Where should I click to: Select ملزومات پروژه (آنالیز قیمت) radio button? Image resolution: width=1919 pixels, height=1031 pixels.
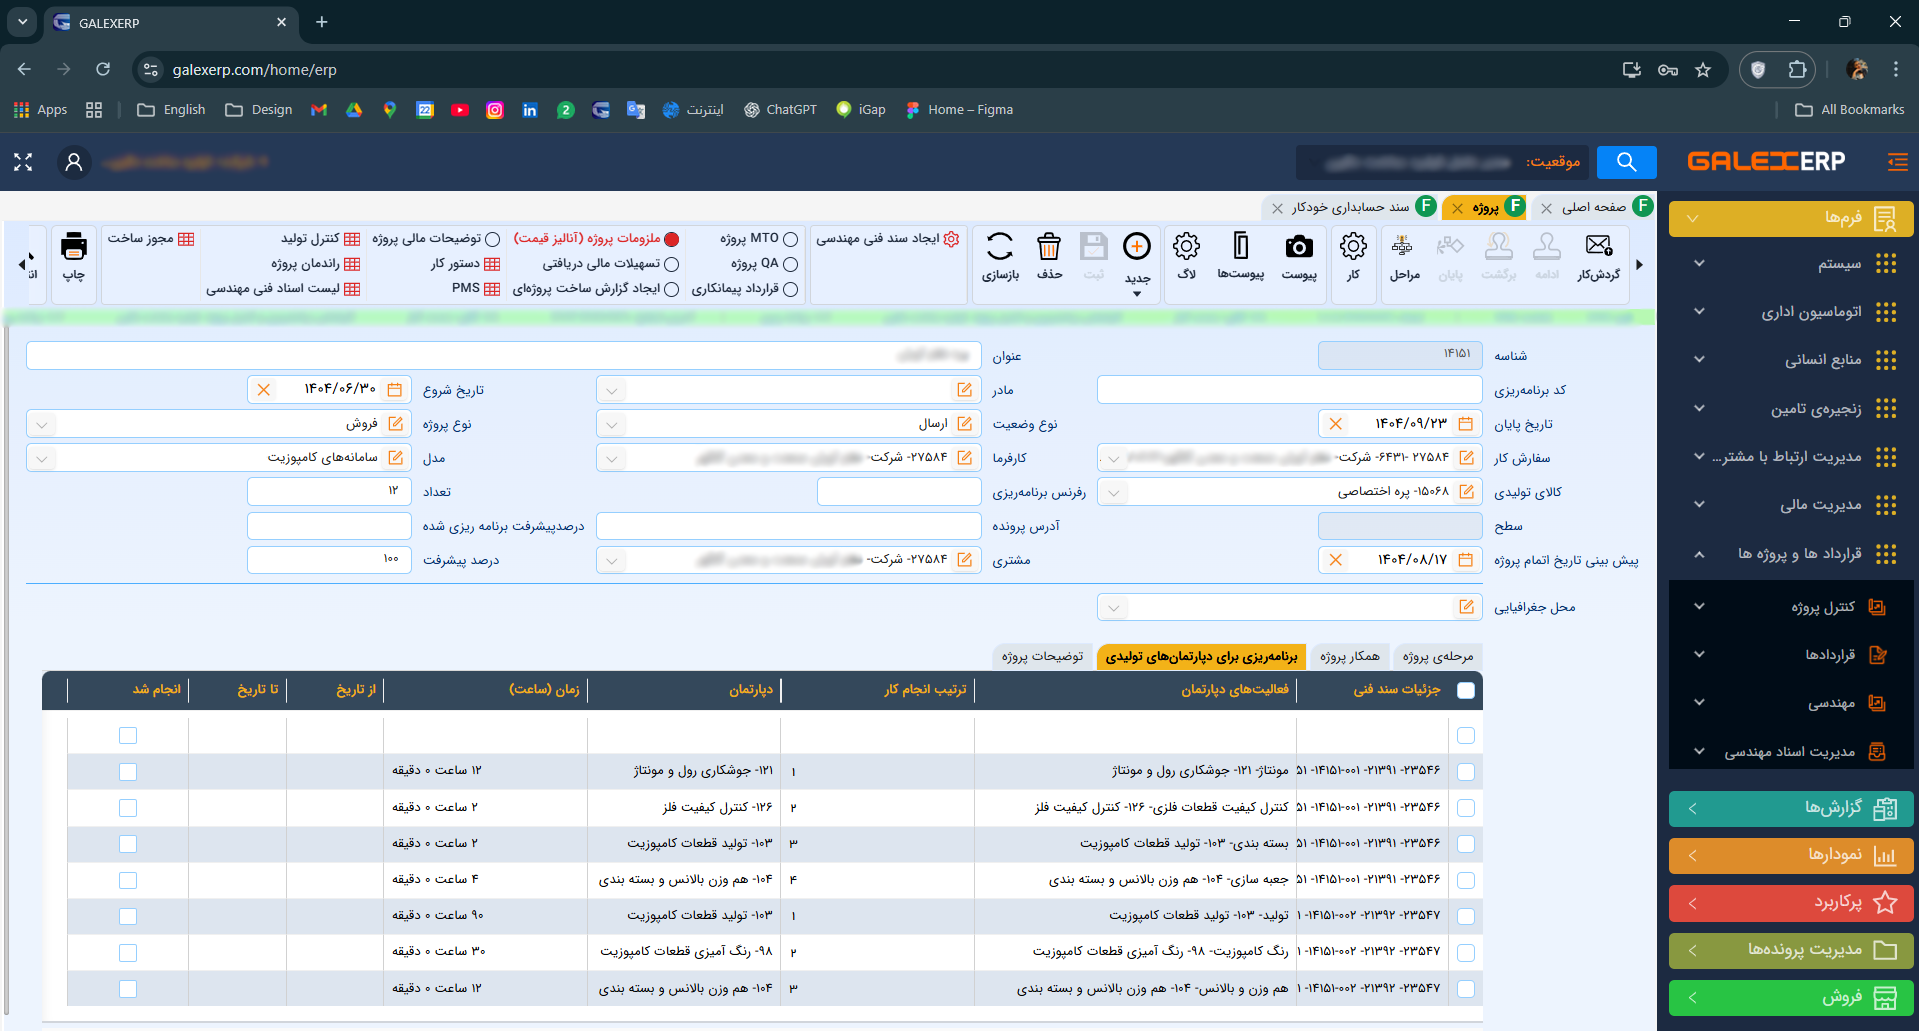[672, 239]
